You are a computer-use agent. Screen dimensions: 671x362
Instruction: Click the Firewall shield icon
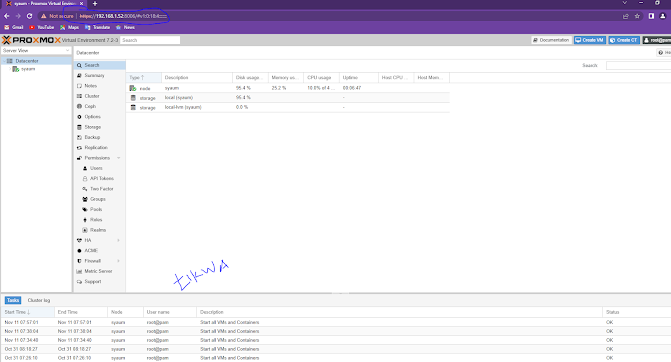pos(79,261)
